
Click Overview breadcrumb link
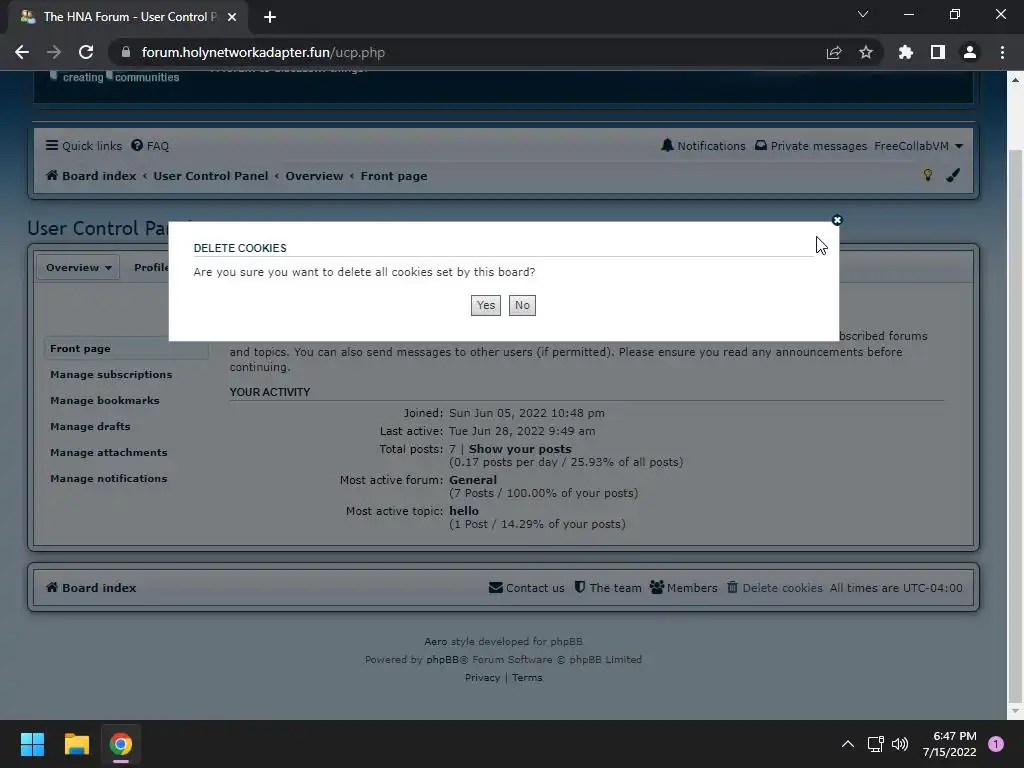[314, 176]
